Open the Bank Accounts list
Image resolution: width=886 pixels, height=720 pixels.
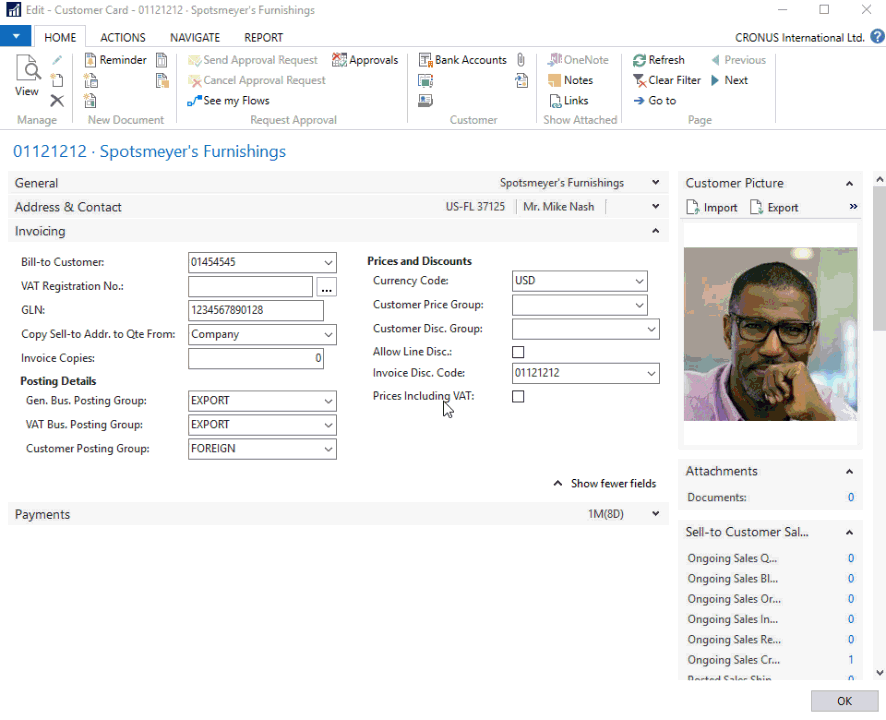click(463, 59)
